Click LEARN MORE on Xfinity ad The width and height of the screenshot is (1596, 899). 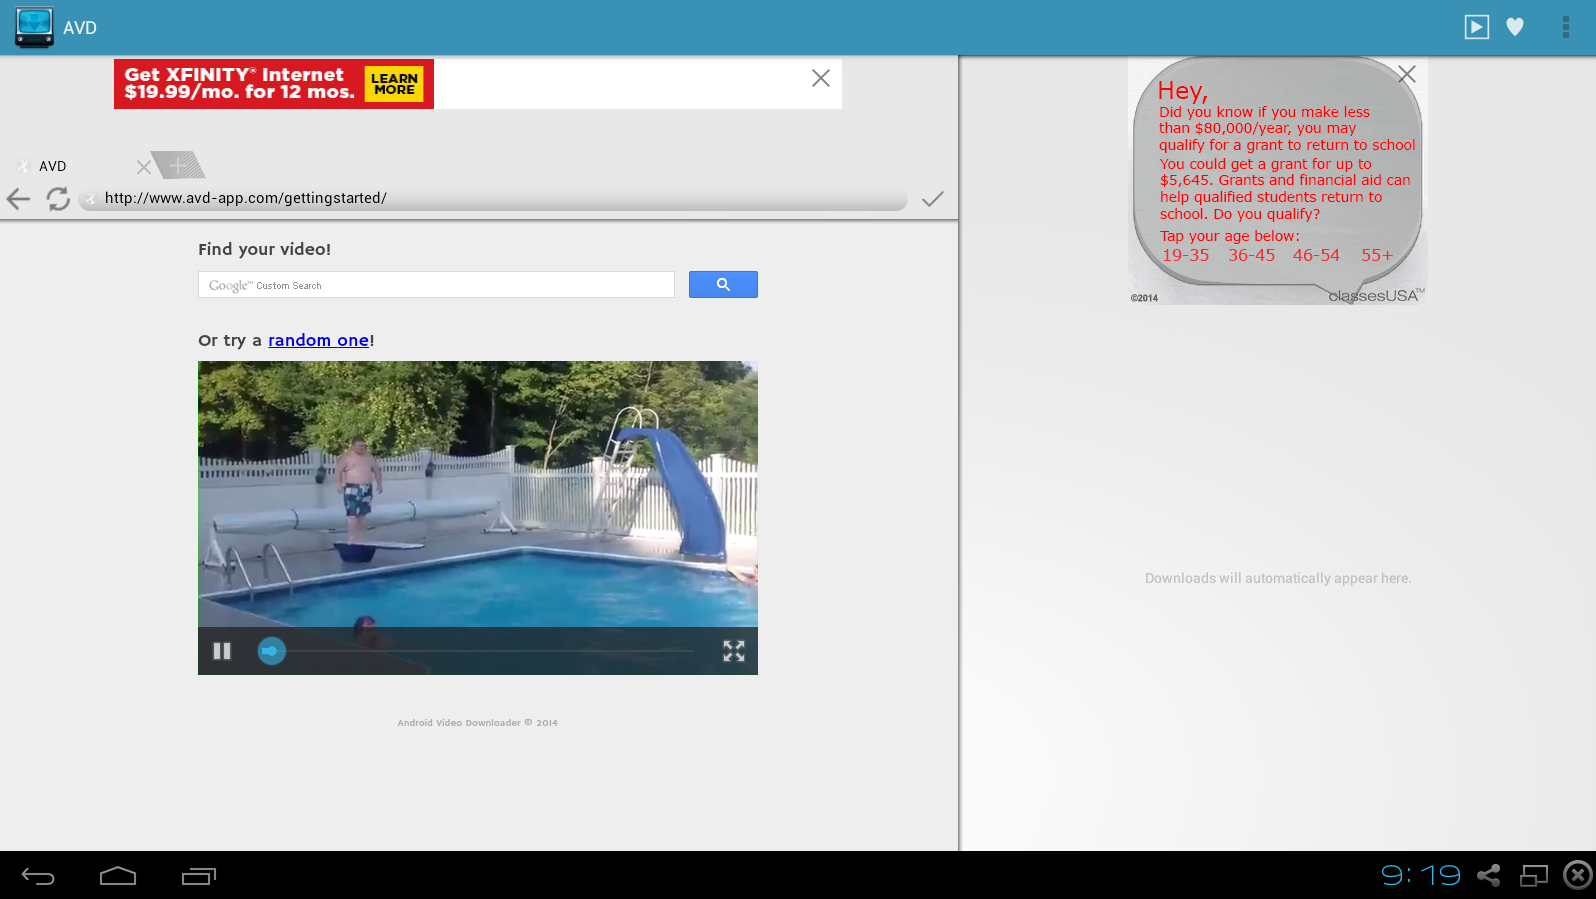tap(394, 84)
